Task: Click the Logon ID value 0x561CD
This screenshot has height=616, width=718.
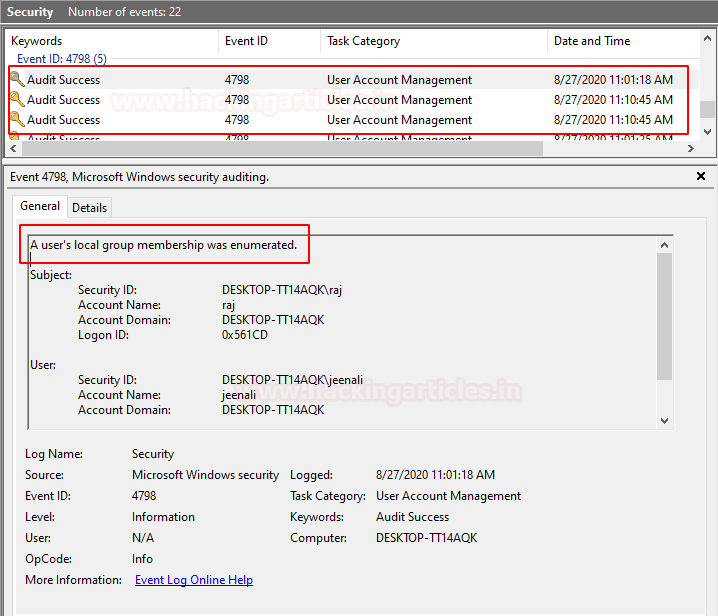Action: (245, 335)
